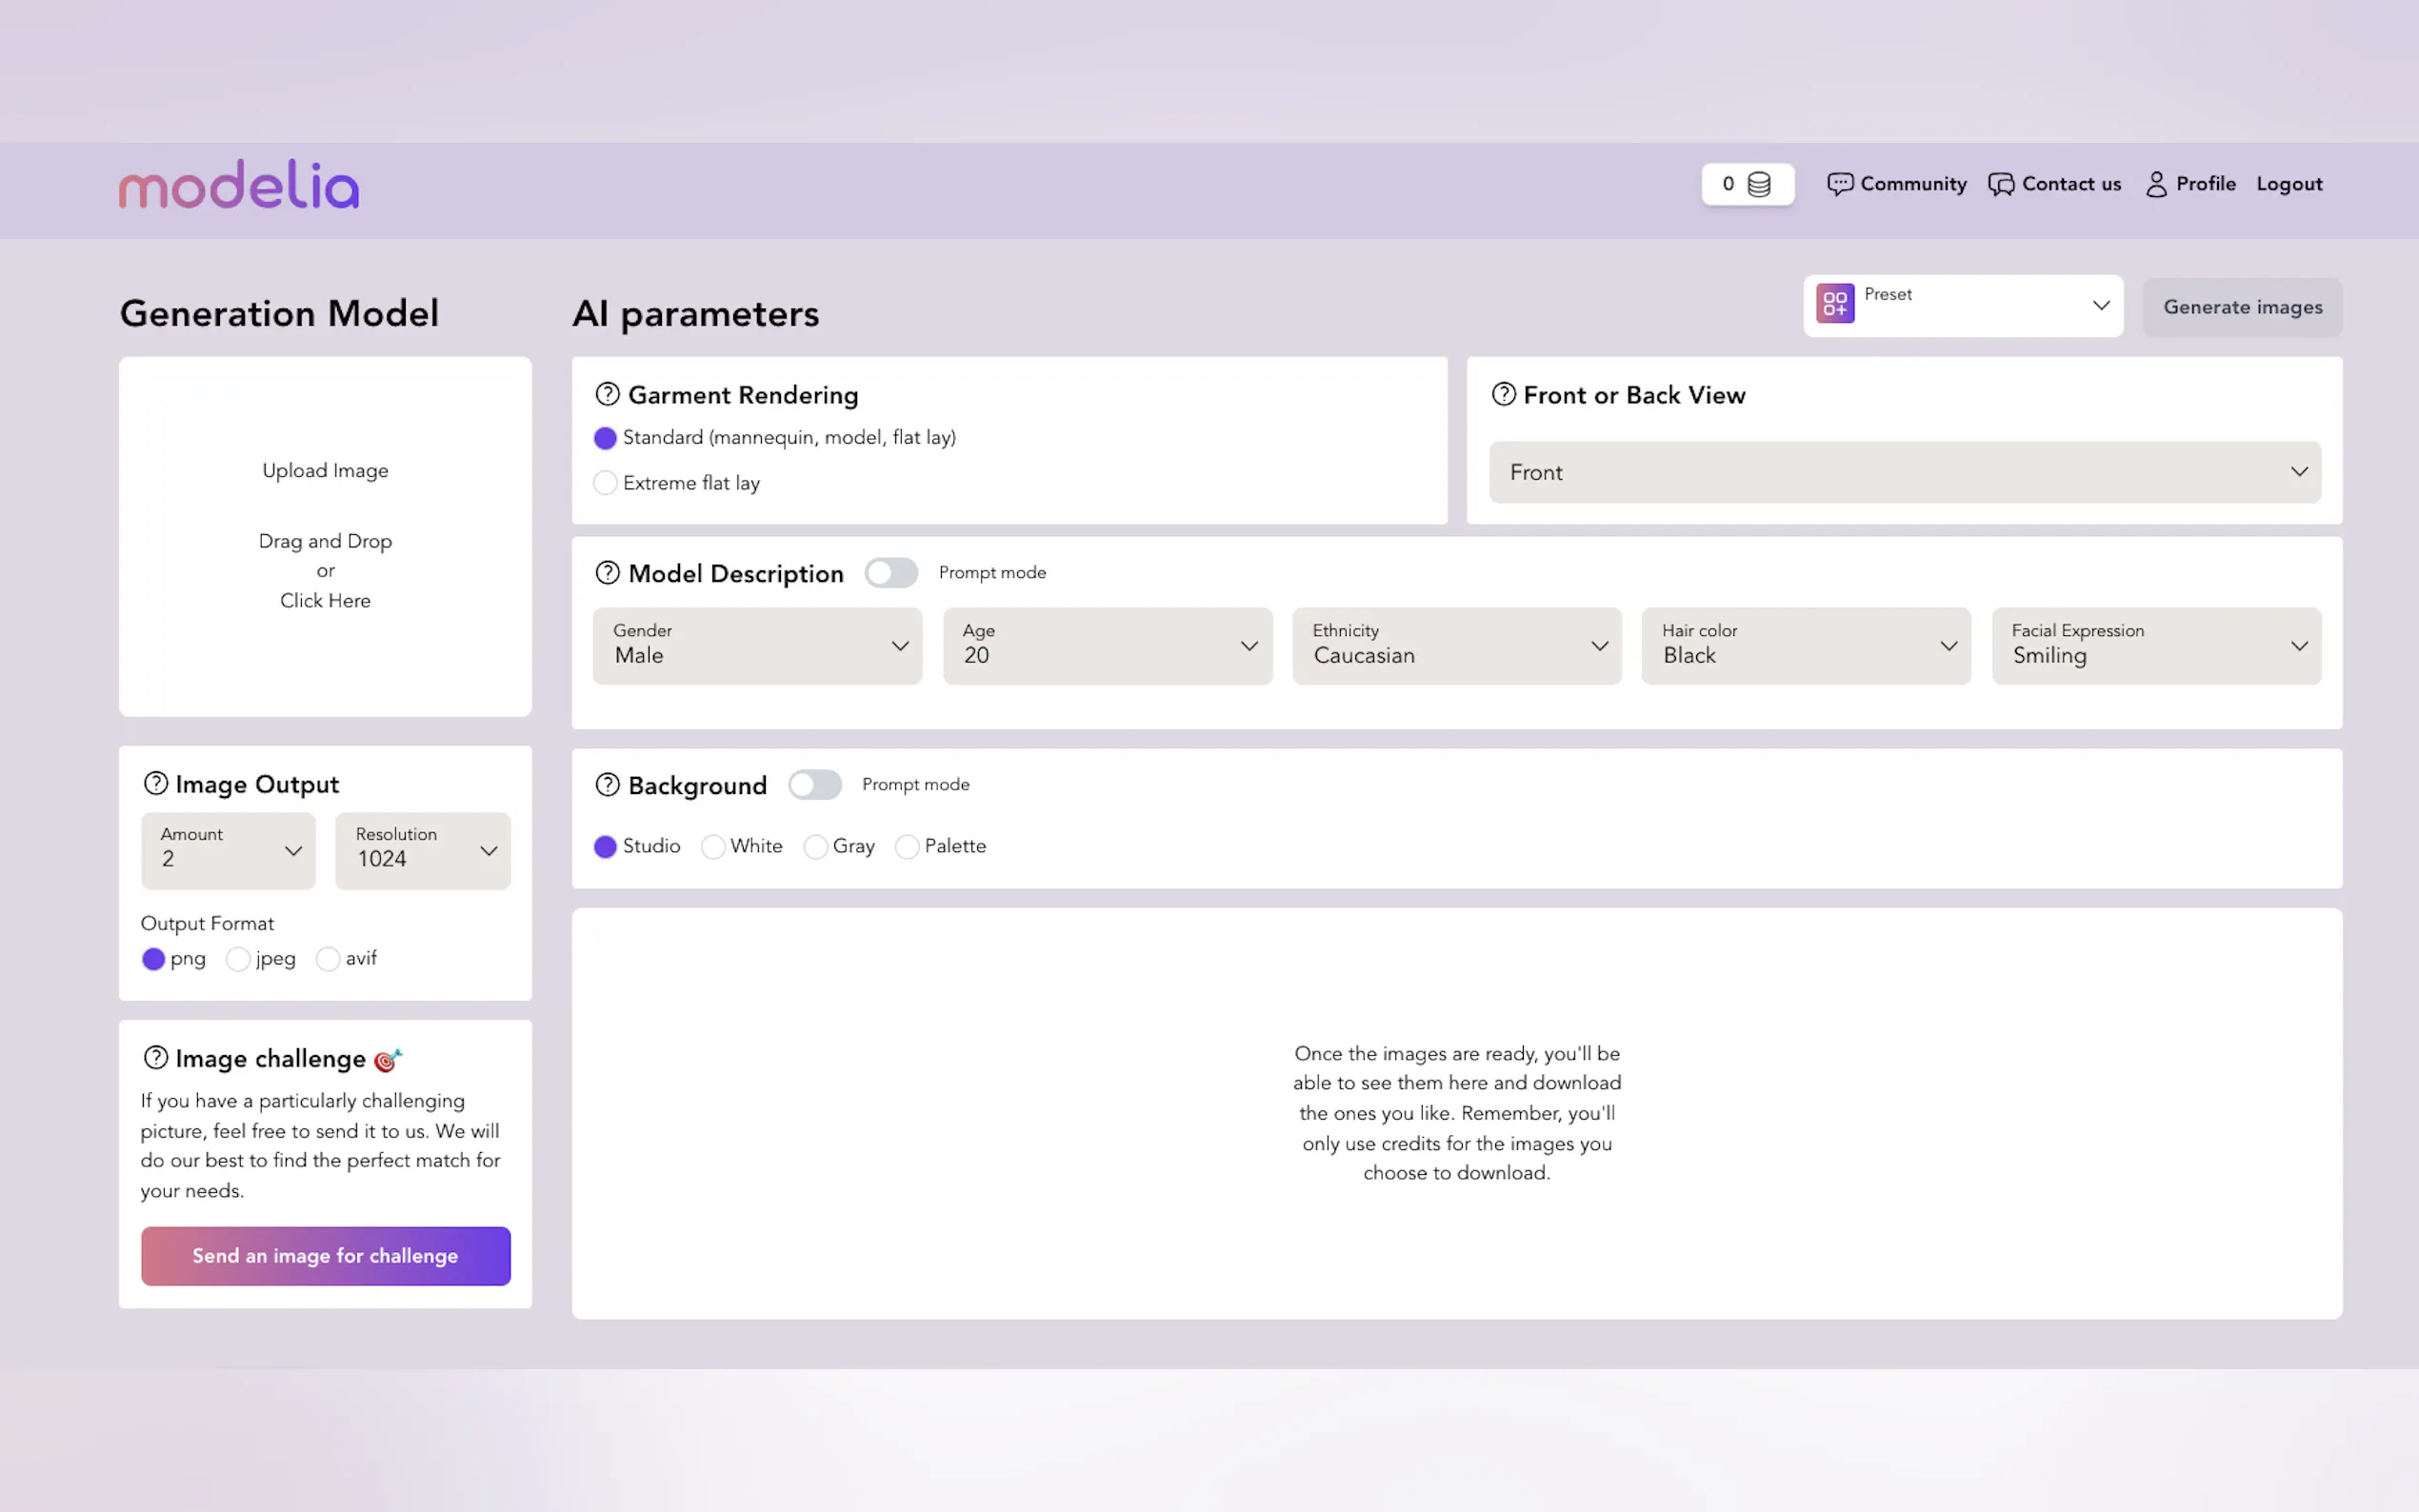The height and width of the screenshot is (1512, 2419).
Task: Enable Prompt mode for Model Description
Action: (890, 573)
